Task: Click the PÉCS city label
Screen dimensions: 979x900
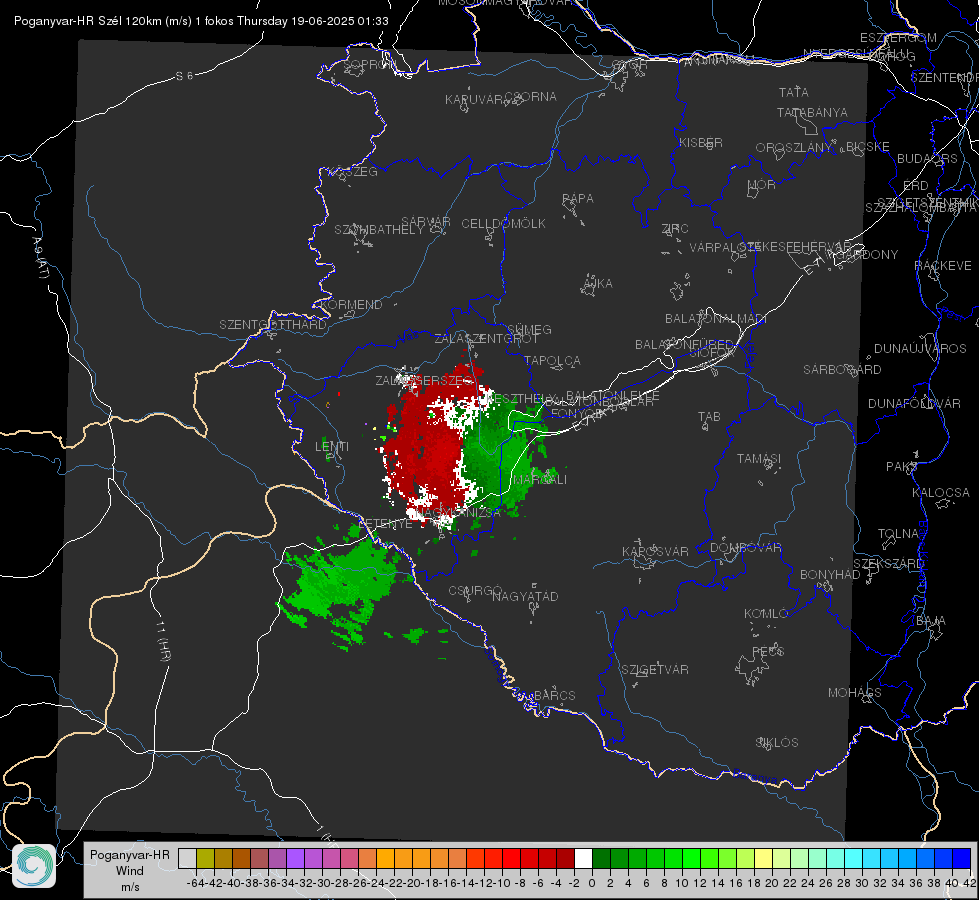Action: point(768,651)
